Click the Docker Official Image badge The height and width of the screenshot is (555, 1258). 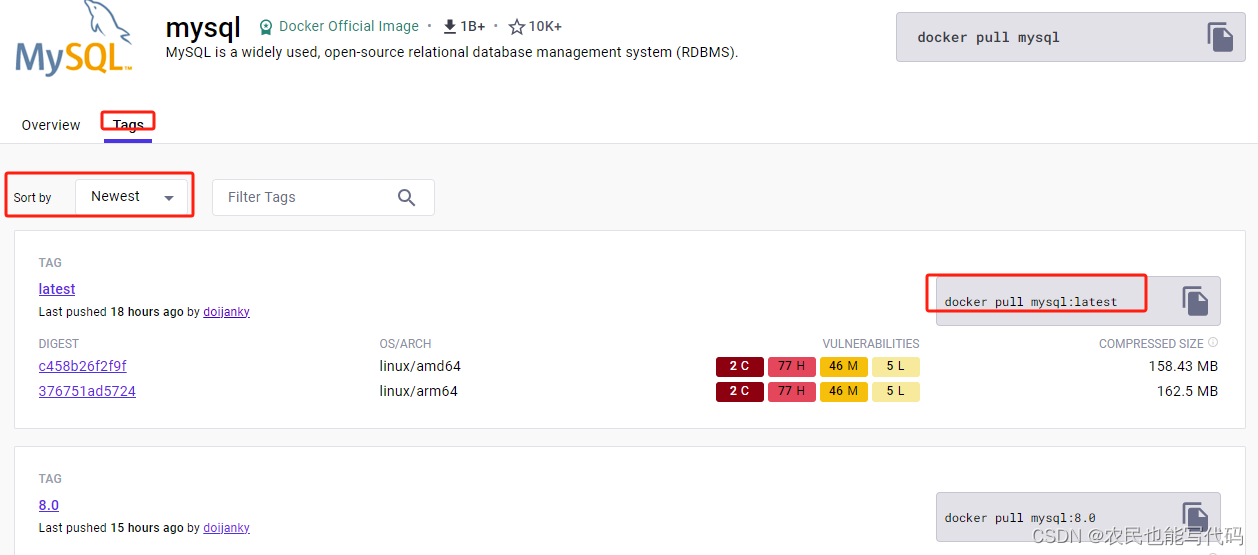pos(338,26)
